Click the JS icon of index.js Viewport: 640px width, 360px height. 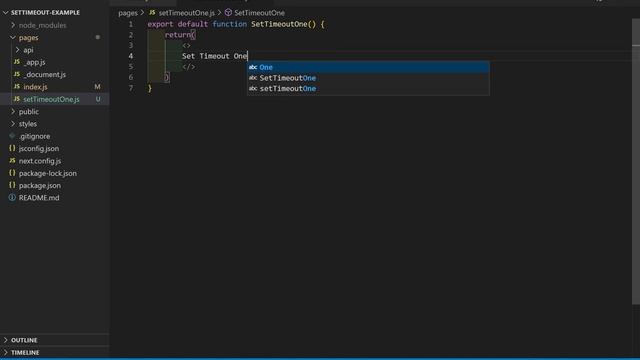17,87
